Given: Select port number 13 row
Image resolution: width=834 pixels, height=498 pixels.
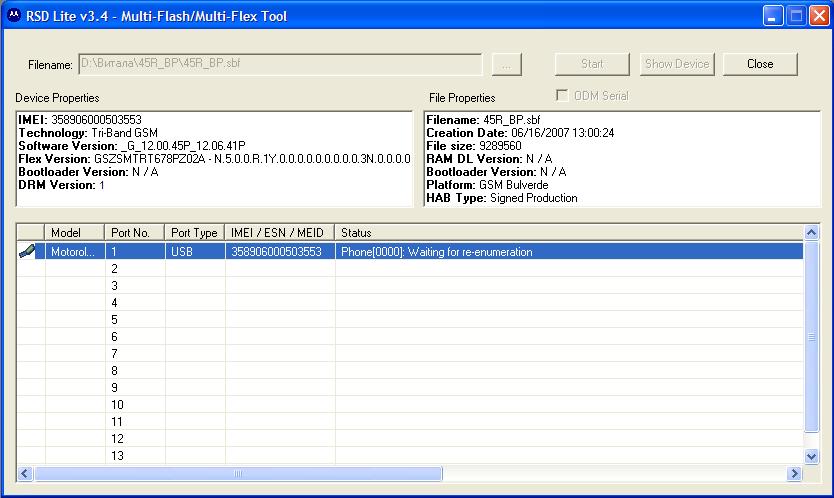Looking at the screenshot, I should tap(410, 456).
